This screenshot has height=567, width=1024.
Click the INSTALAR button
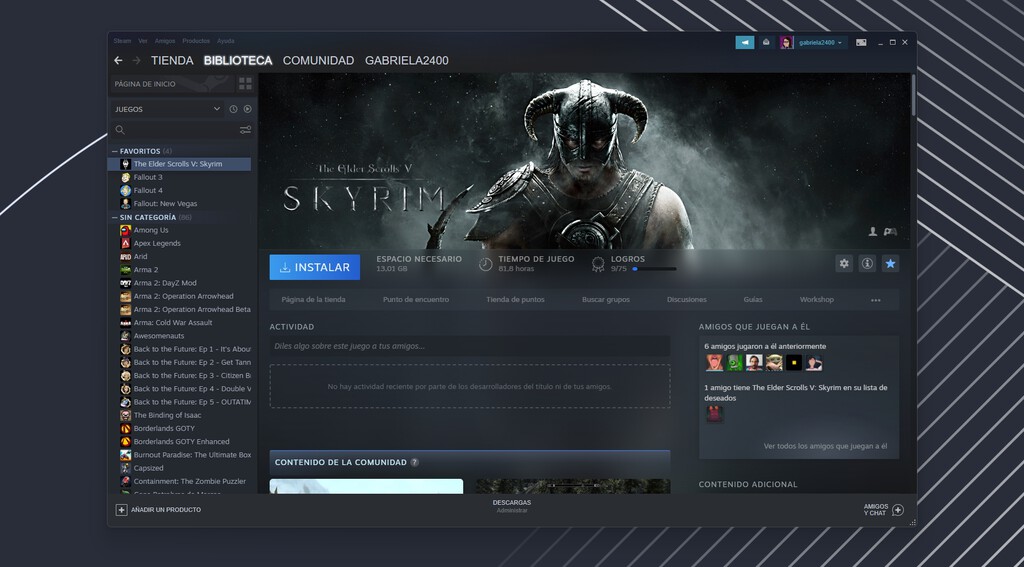tap(315, 267)
